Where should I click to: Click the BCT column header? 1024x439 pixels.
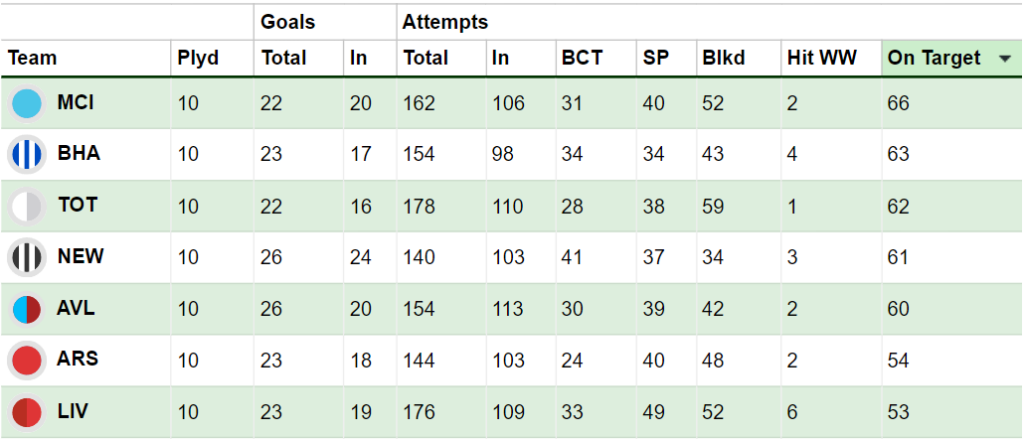582,58
